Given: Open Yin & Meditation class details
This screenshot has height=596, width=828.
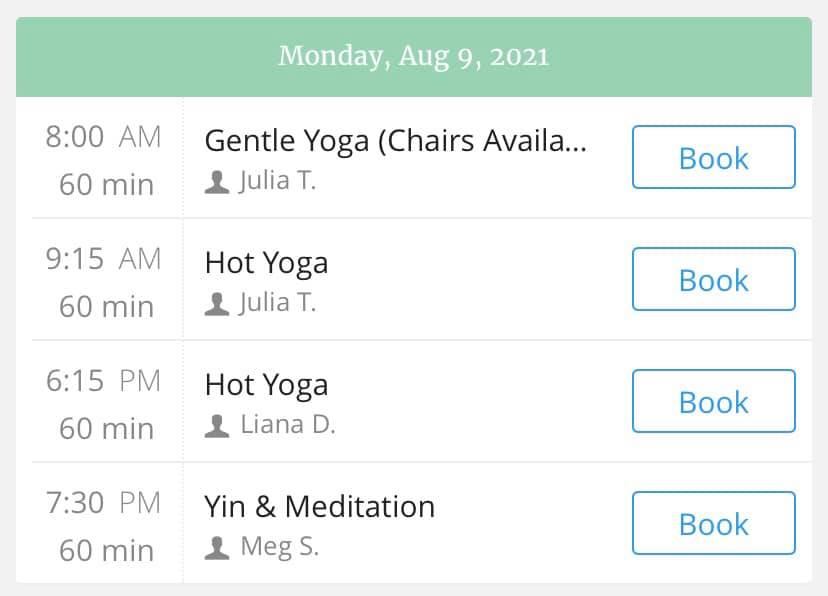Looking at the screenshot, I should click(319, 507).
